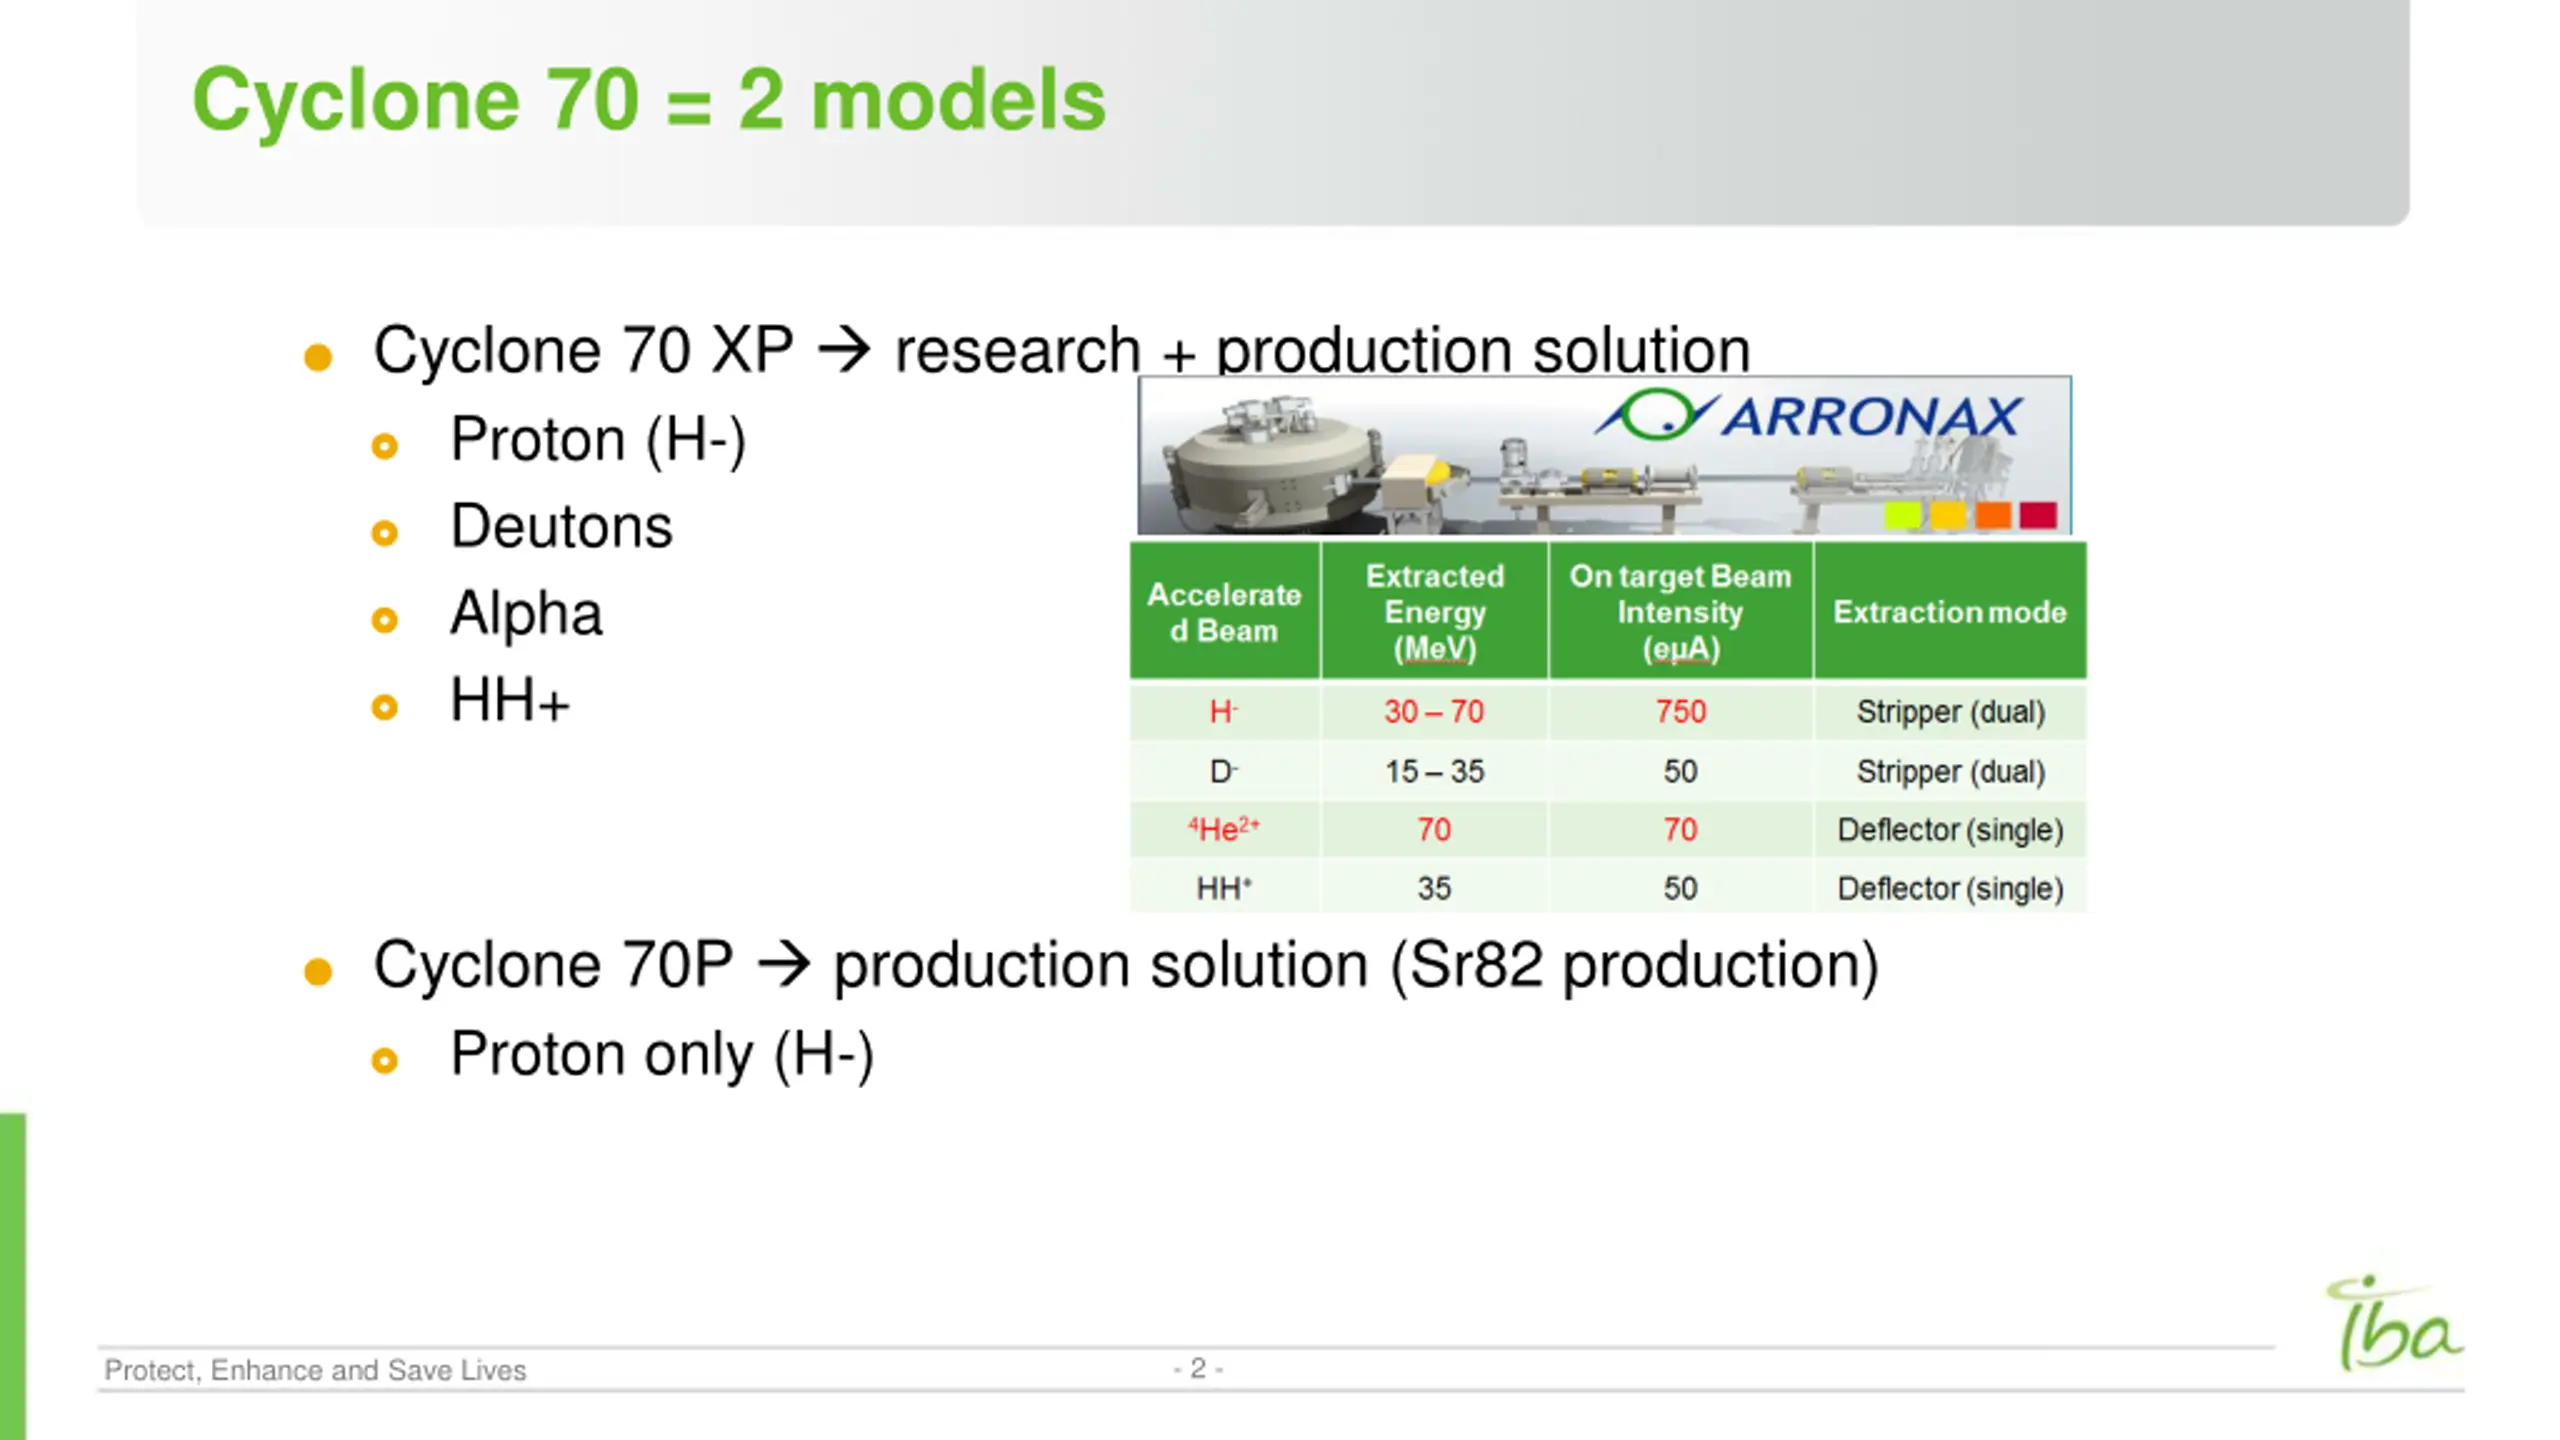Click the 'Deutons' sub-bullet
The width and height of the screenshot is (2560, 1440).
(561, 526)
